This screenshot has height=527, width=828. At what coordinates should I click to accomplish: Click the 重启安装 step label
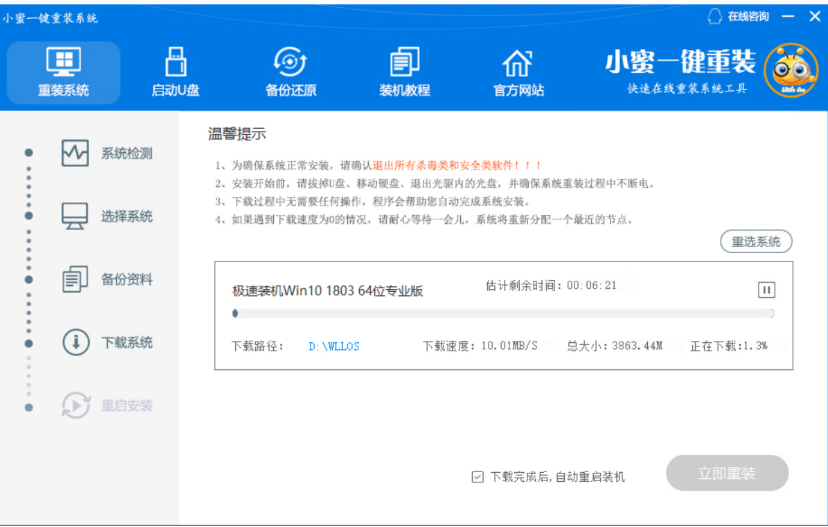coord(127,406)
